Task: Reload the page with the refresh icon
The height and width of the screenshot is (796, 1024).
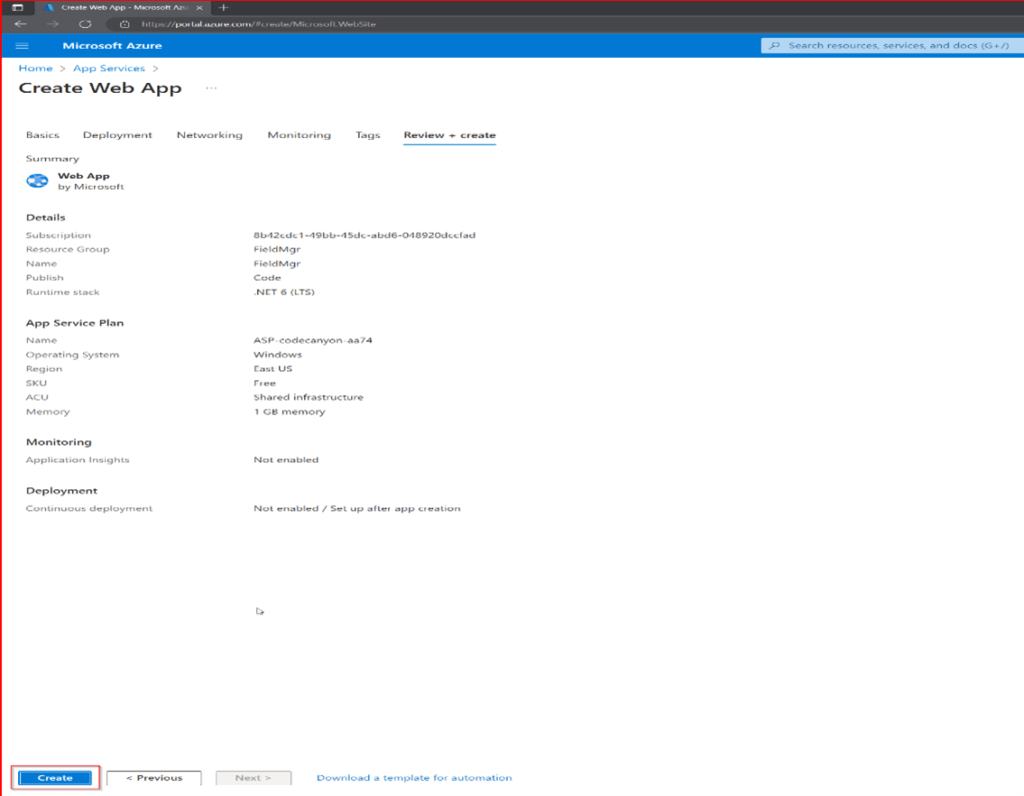Action: click(85, 24)
